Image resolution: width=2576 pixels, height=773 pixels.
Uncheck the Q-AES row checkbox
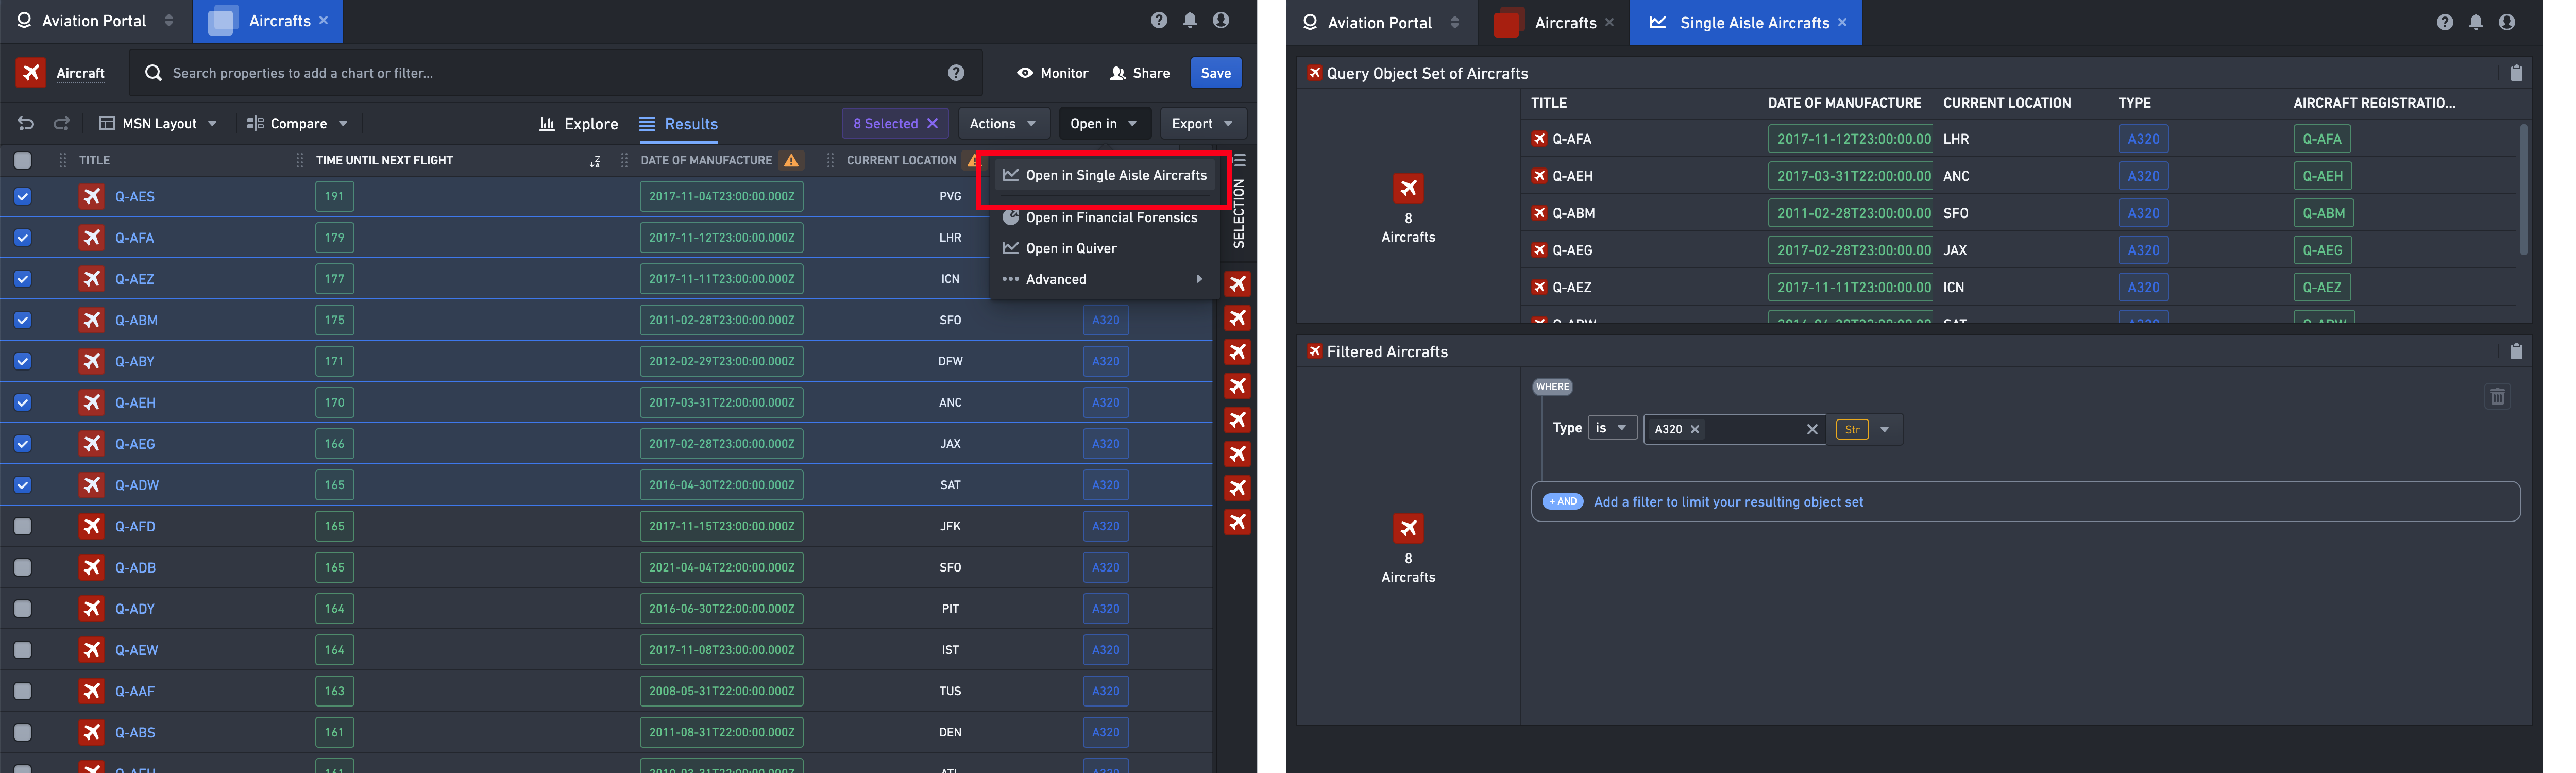click(23, 197)
